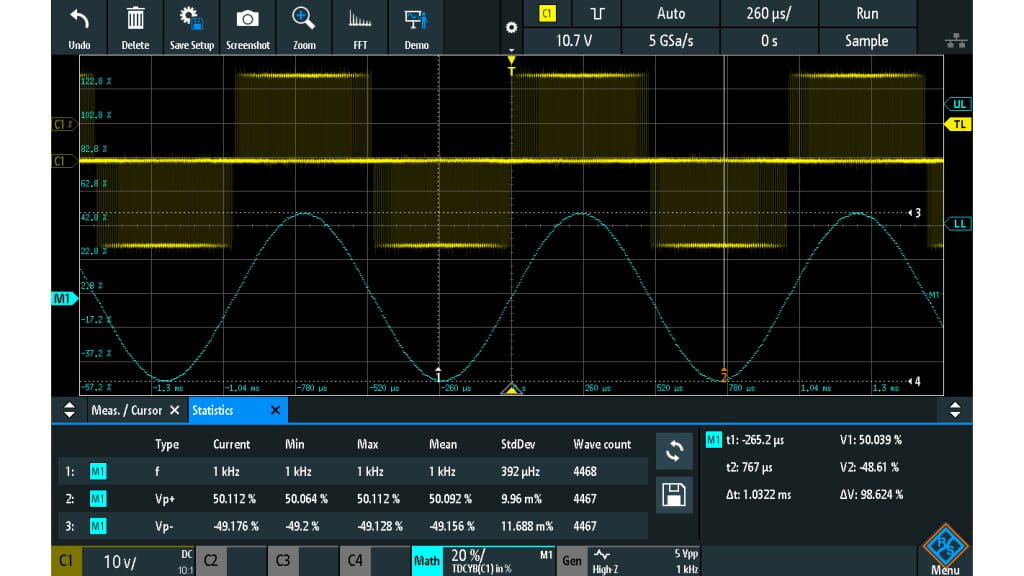Toggle channel C4 on
The image size is (1024, 576).
[x=355, y=561]
